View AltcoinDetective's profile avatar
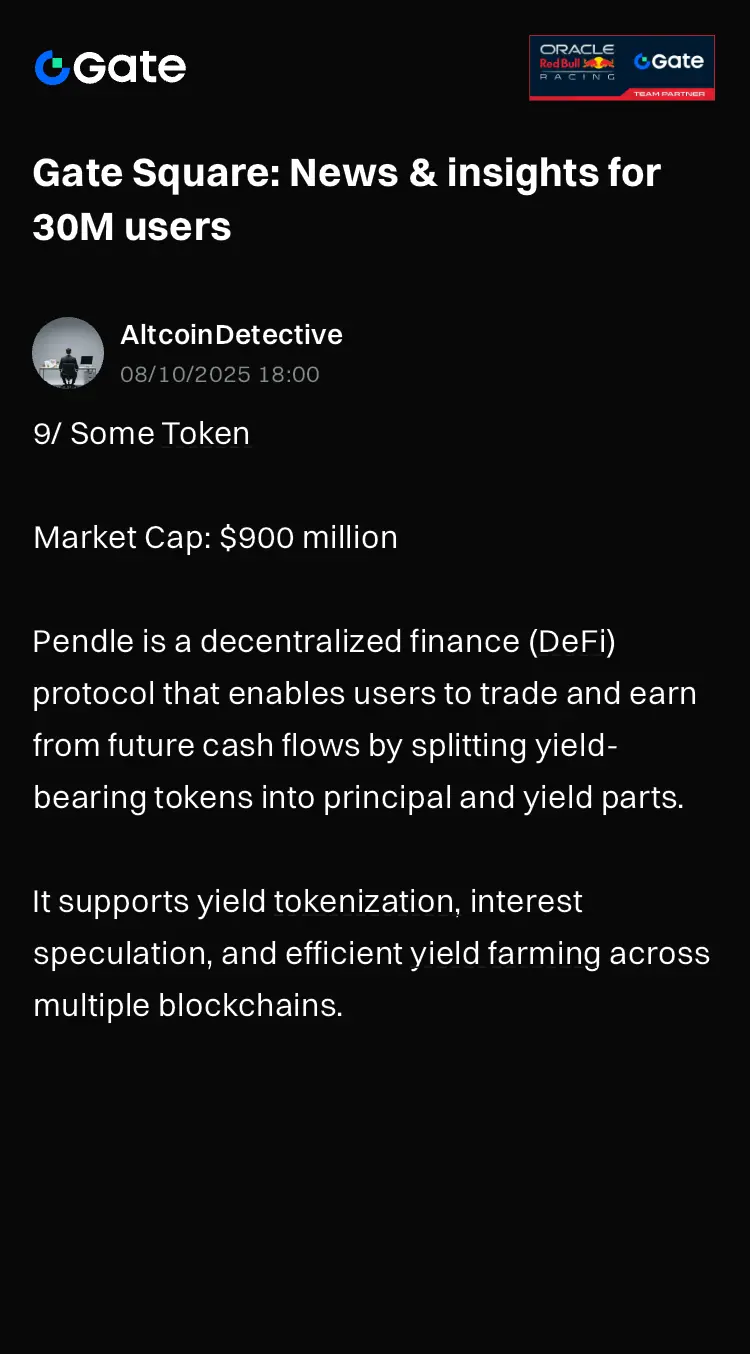 (x=68, y=353)
